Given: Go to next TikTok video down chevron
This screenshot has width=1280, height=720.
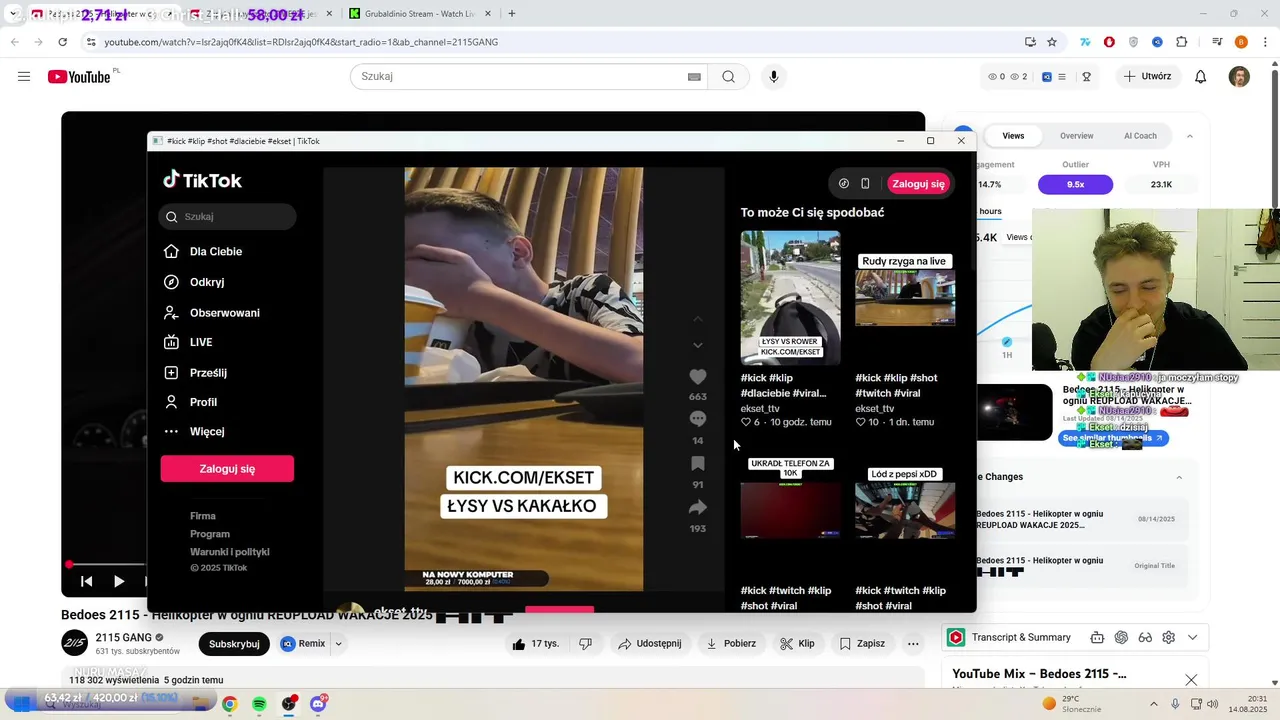Looking at the screenshot, I should (698, 345).
